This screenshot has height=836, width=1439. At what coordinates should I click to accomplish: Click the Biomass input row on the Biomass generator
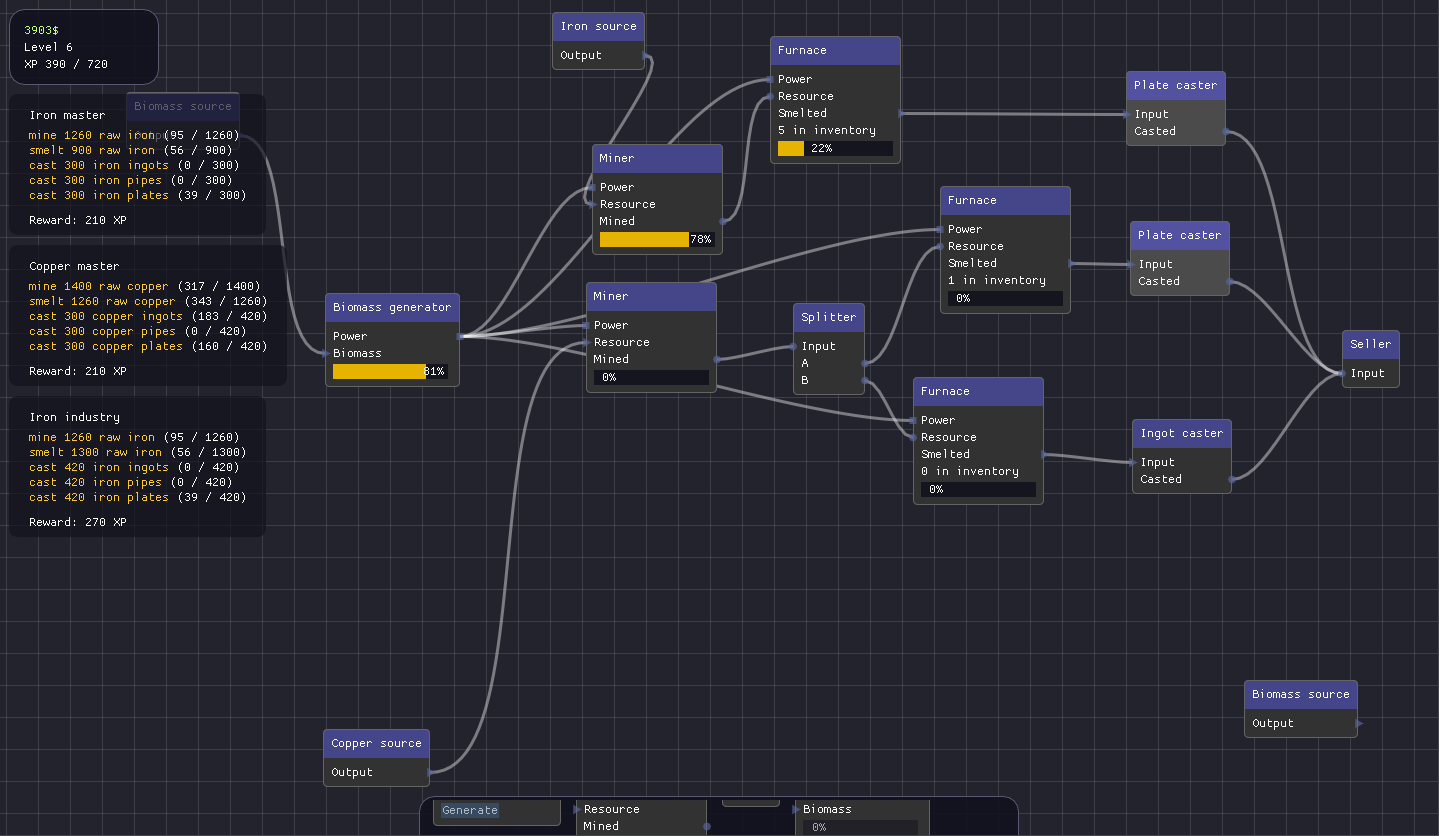coord(392,353)
